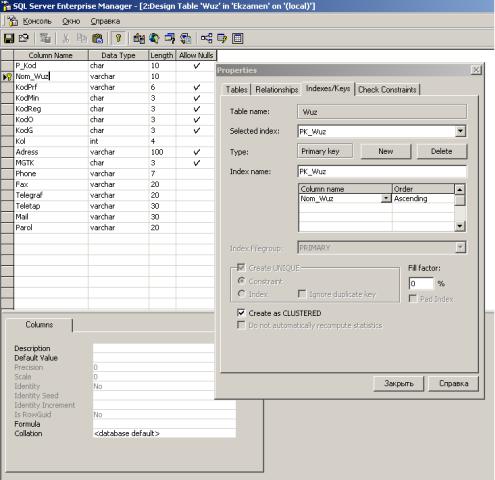Open Manage Constraints grid icon
Screen dimensions: 495x480
click(237, 38)
